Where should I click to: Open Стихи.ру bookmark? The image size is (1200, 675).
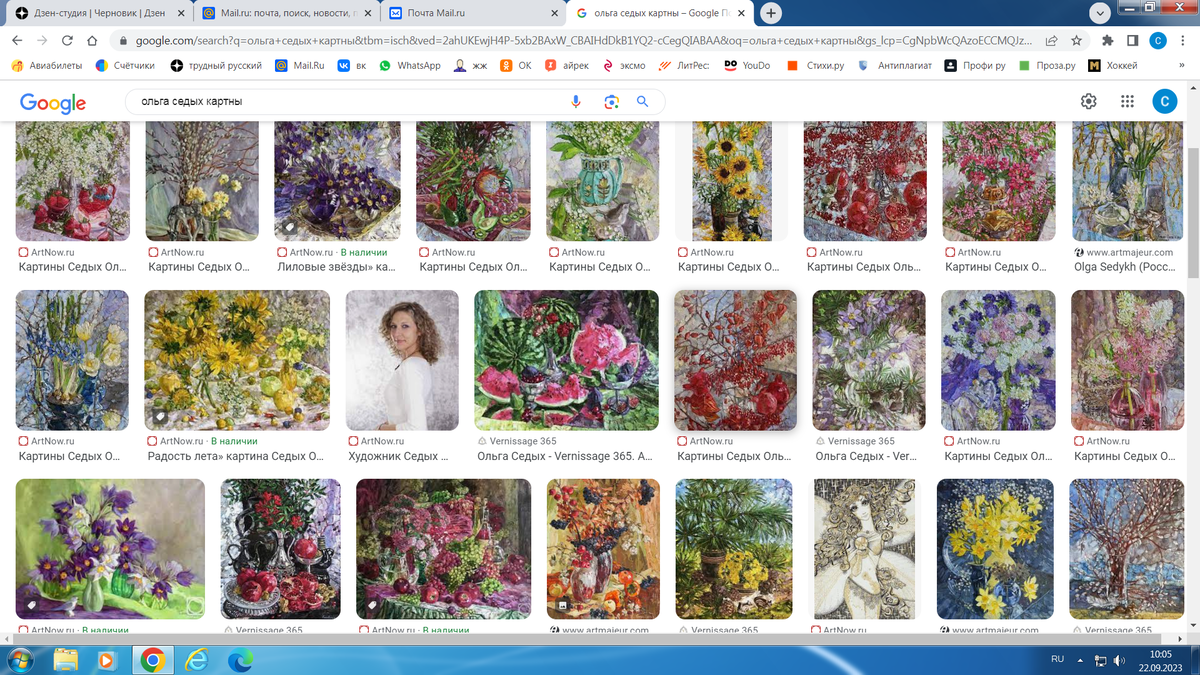pyautogui.click(x=816, y=65)
